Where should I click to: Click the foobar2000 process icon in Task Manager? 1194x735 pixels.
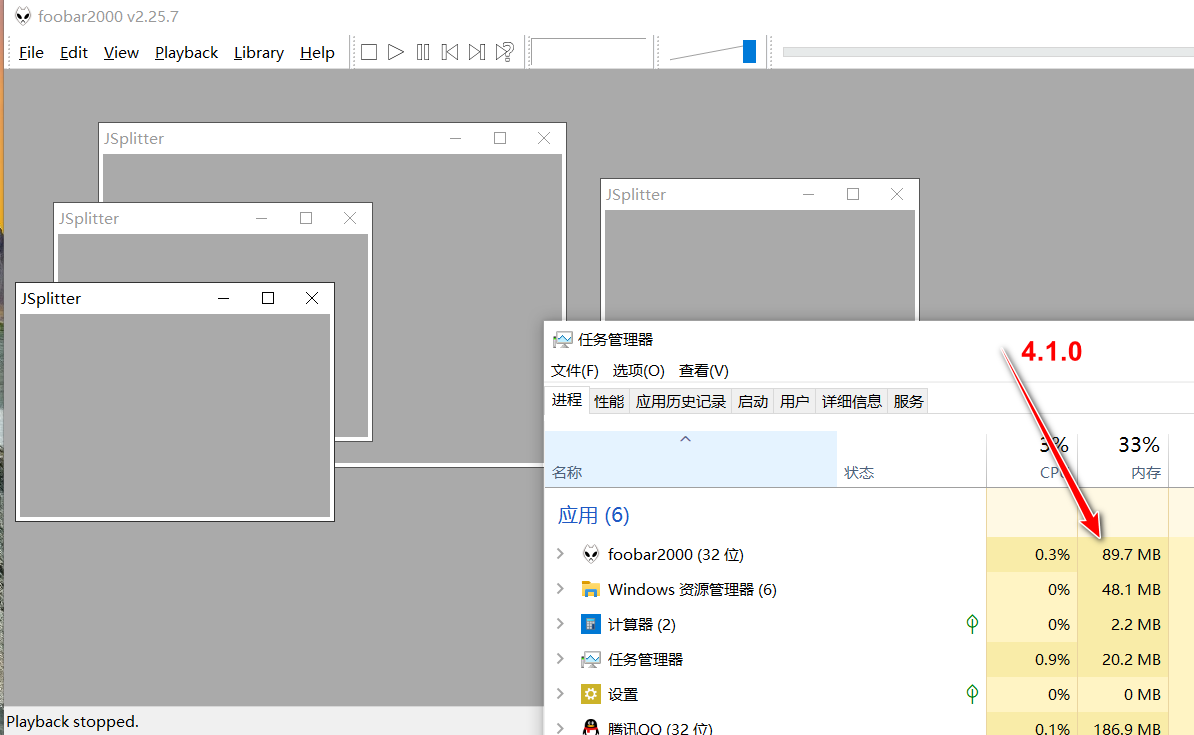tap(591, 554)
